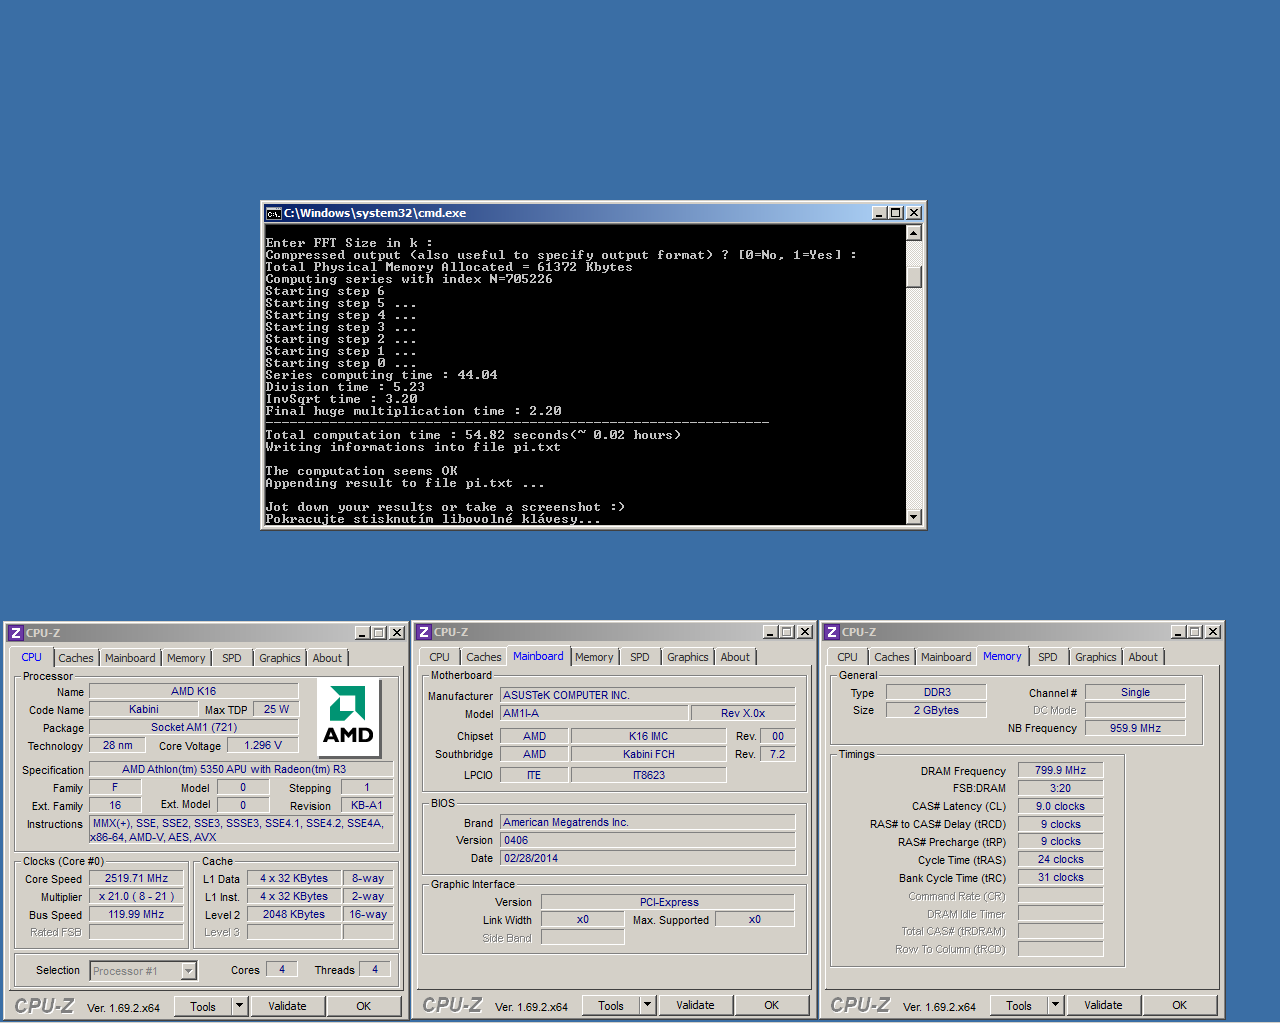Switch to Caches tab in left window
Screen dimensions: 1280x1024
[x=76, y=658]
